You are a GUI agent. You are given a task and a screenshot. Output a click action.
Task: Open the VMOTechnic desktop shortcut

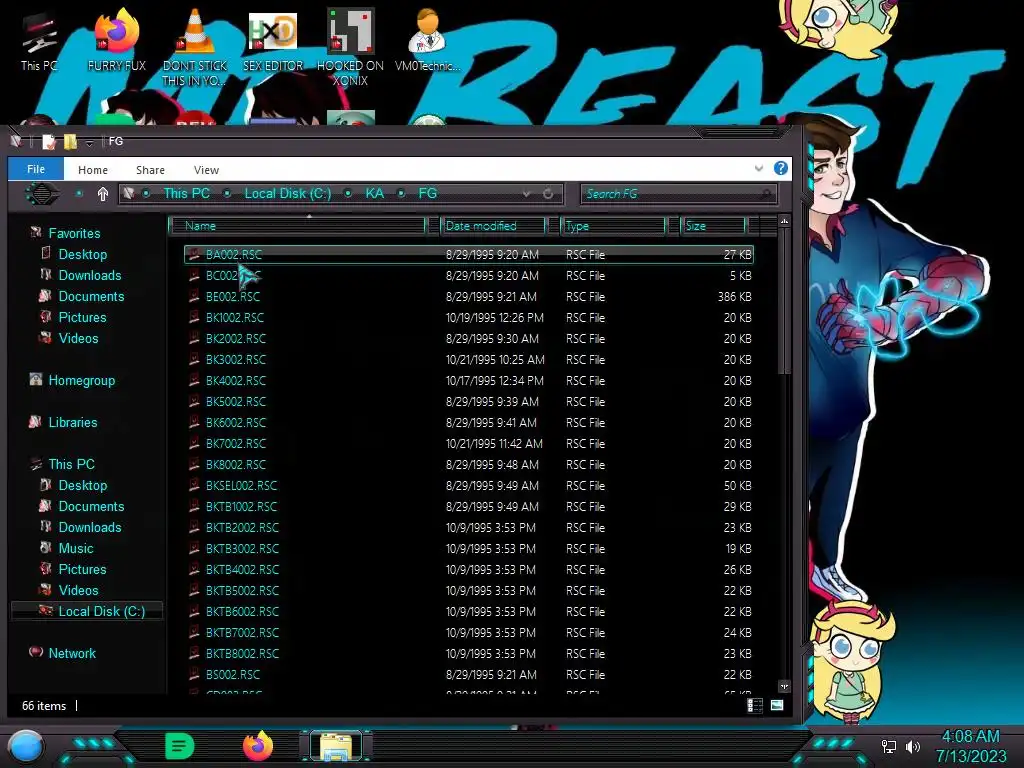(427, 41)
